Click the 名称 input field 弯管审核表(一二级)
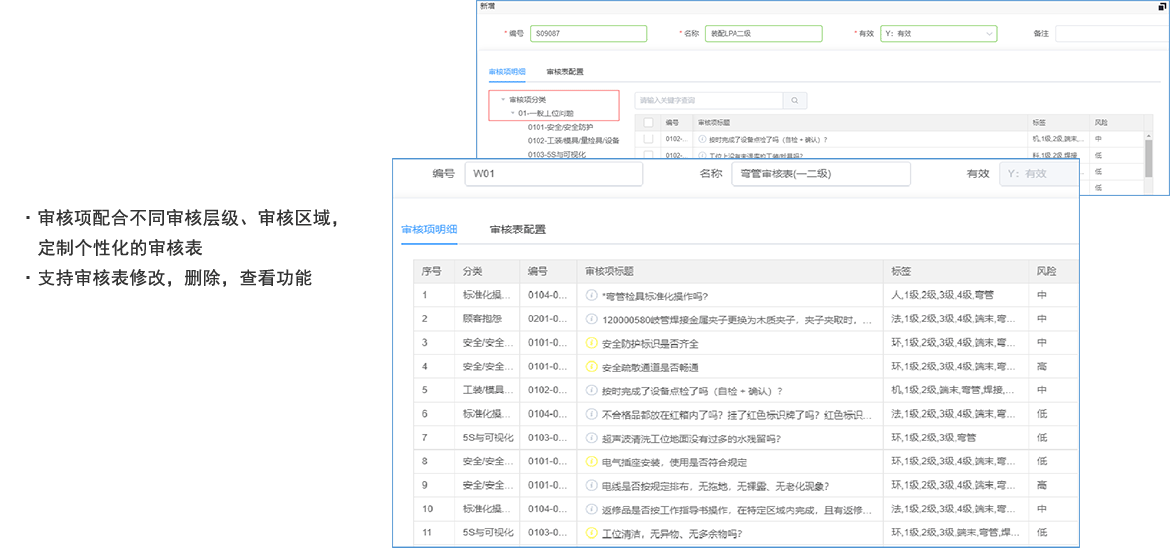Image resolution: width=1170 pixels, height=548 pixels. (820, 174)
